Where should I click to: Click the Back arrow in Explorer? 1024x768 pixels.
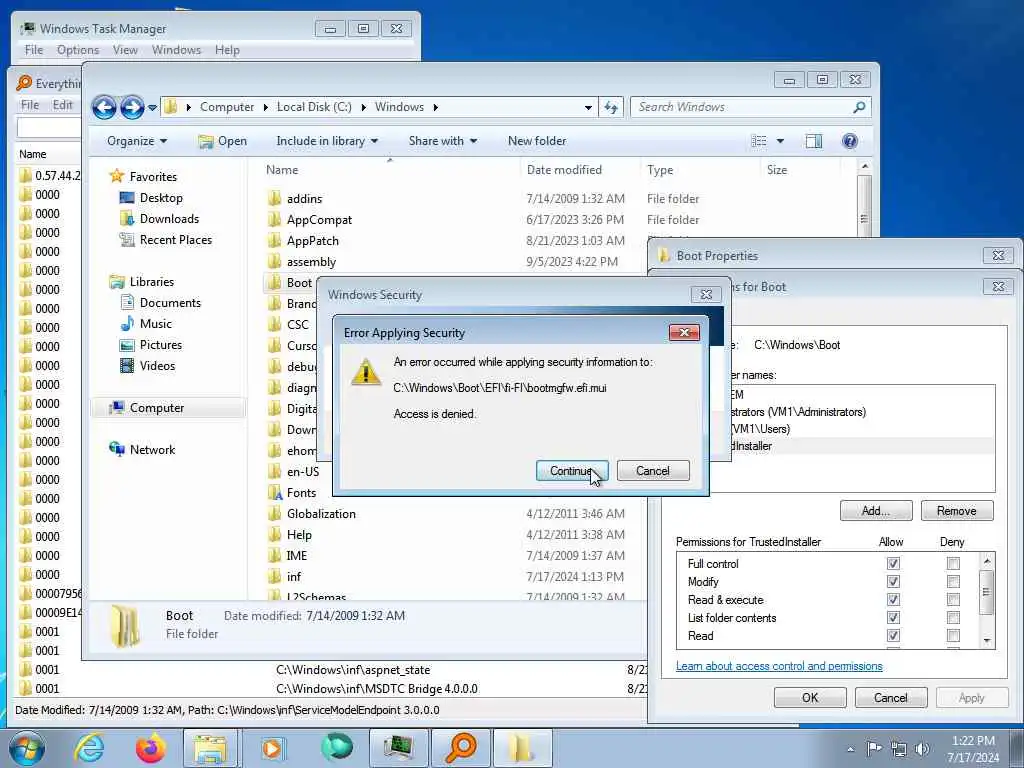[x=104, y=107]
